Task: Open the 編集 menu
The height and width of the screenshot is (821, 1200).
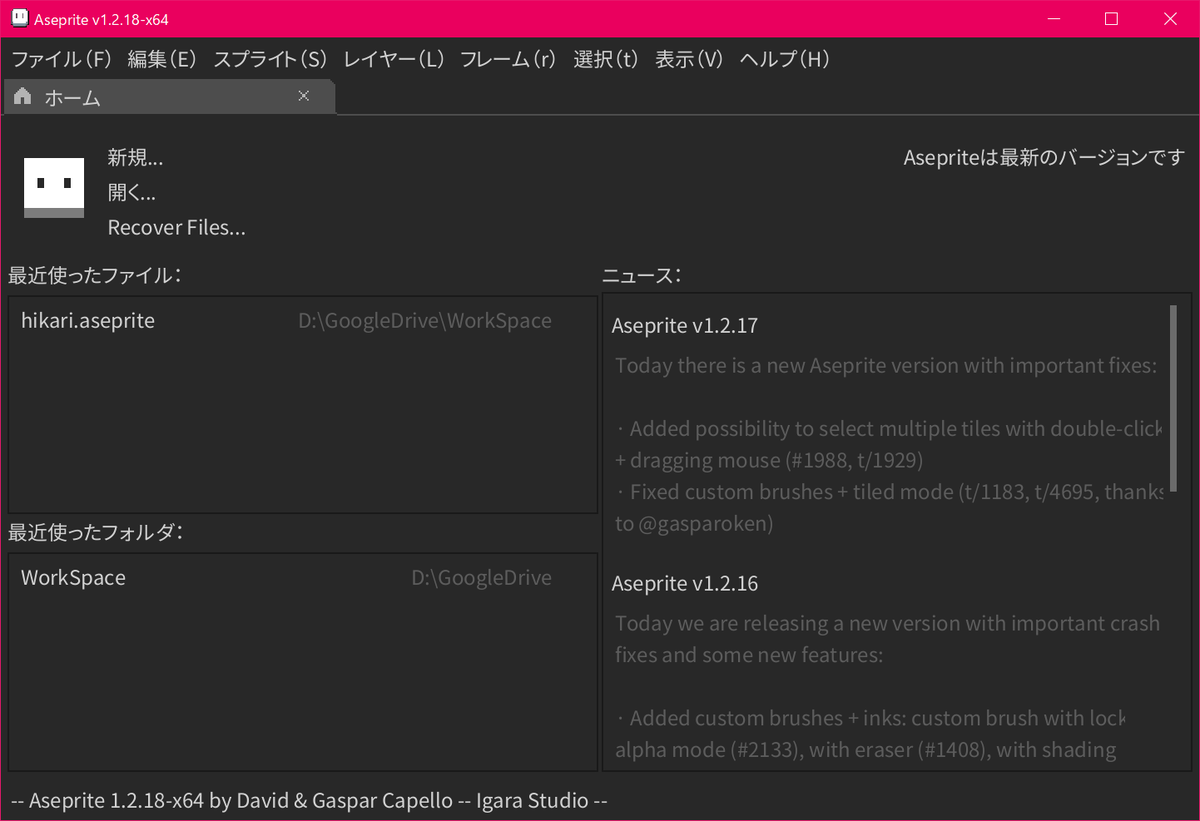Action: (162, 59)
